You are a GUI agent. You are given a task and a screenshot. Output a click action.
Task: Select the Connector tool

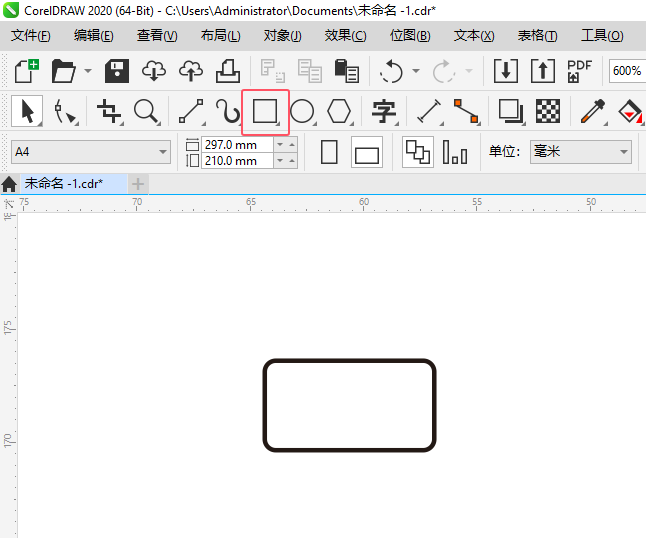(x=466, y=111)
